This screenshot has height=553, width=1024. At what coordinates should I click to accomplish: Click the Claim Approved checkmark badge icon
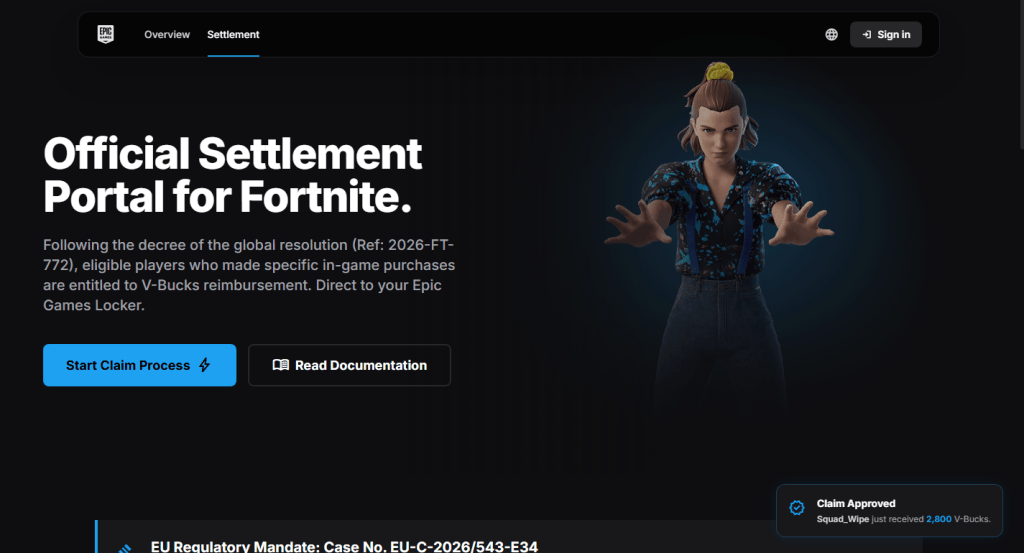pyautogui.click(x=797, y=508)
